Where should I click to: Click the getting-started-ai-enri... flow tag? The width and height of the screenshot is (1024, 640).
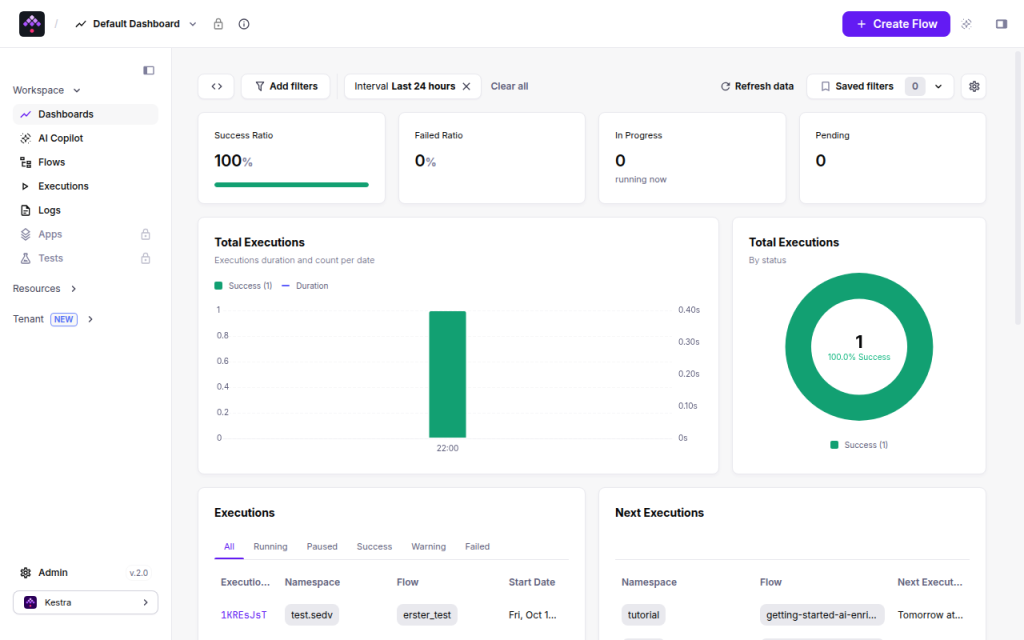click(x=822, y=615)
